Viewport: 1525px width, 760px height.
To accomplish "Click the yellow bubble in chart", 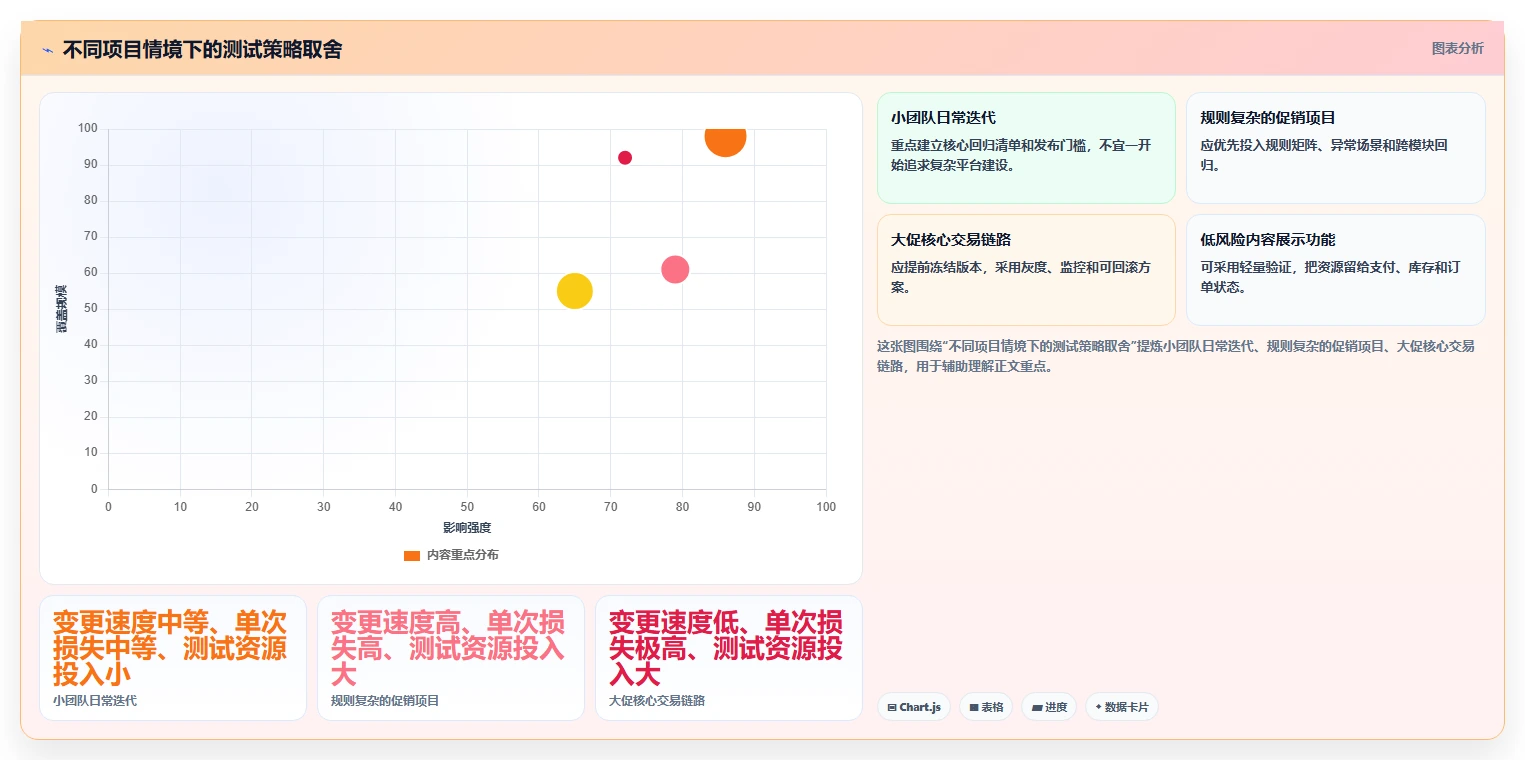I will point(574,291).
